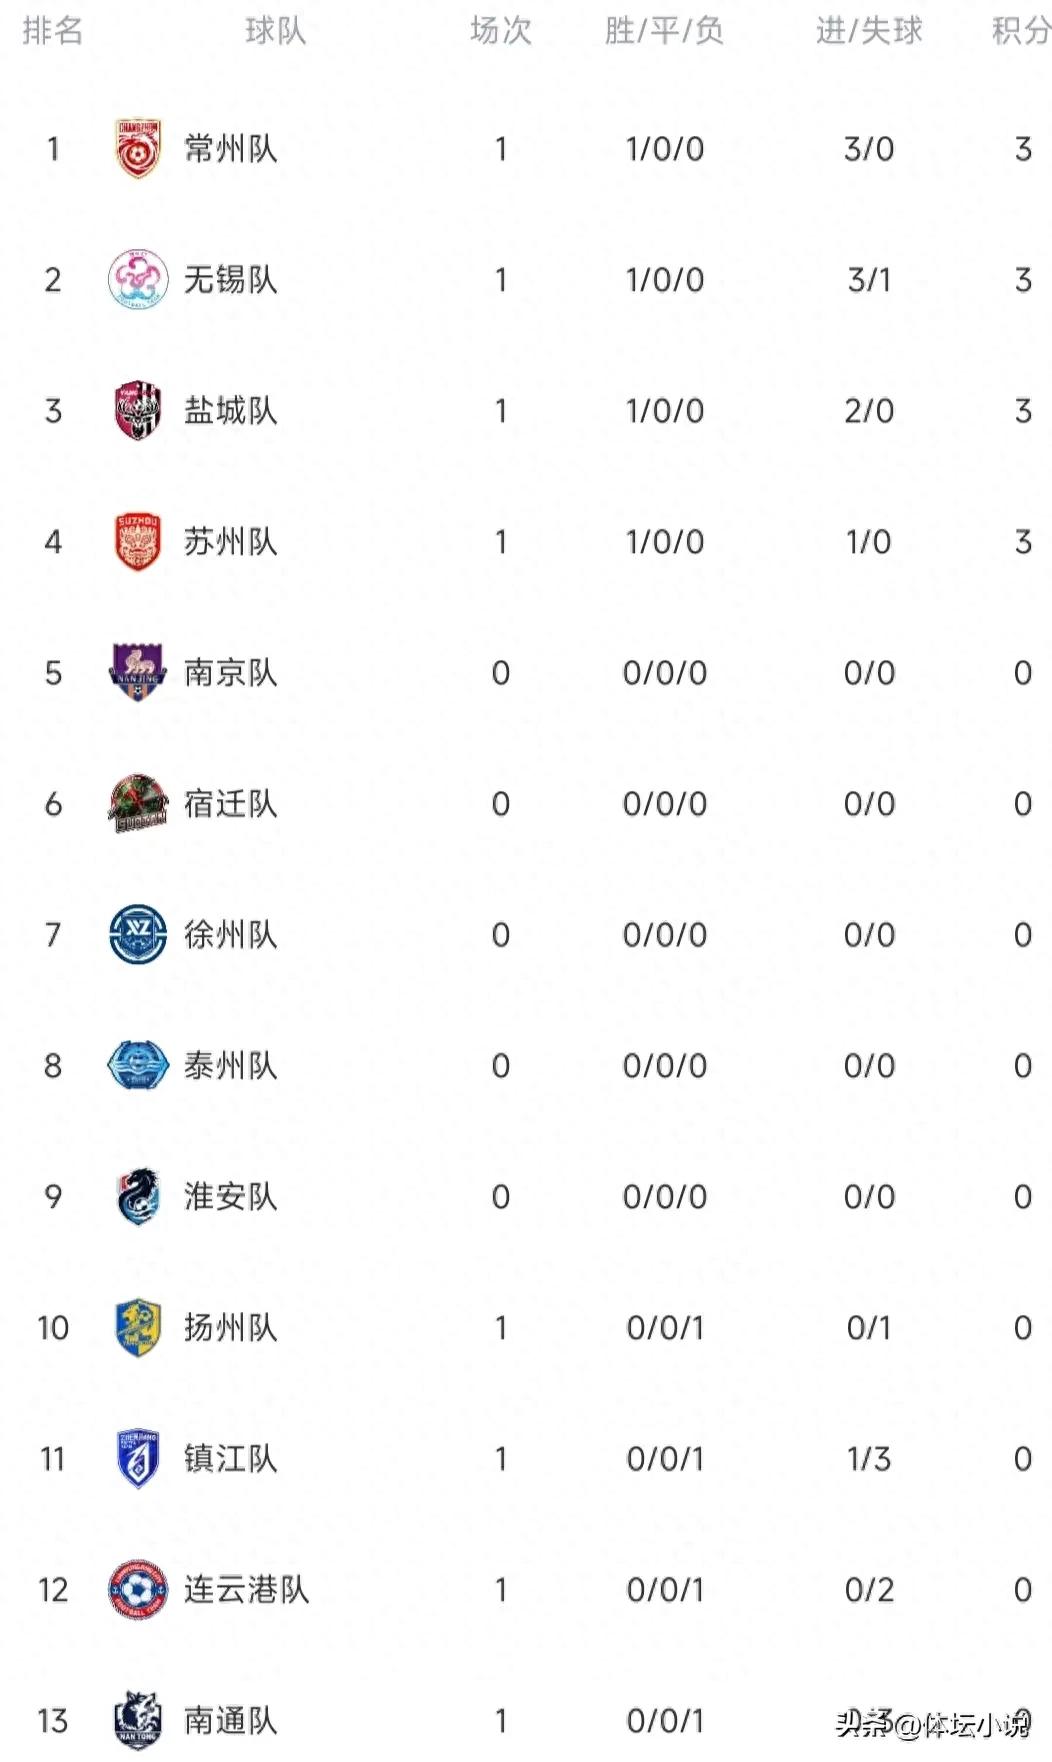Image resolution: width=1052 pixels, height=1762 pixels.
Task: Click the 场次 column header
Action: click(x=500, y=33)
